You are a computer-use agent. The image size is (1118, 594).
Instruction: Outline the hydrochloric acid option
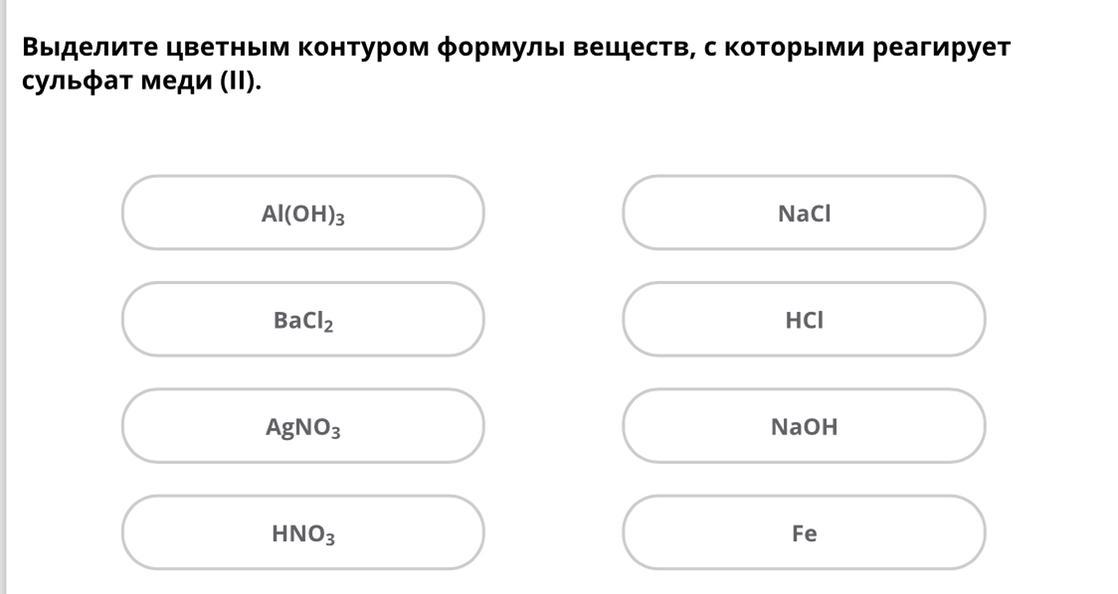tap(804, 319)
